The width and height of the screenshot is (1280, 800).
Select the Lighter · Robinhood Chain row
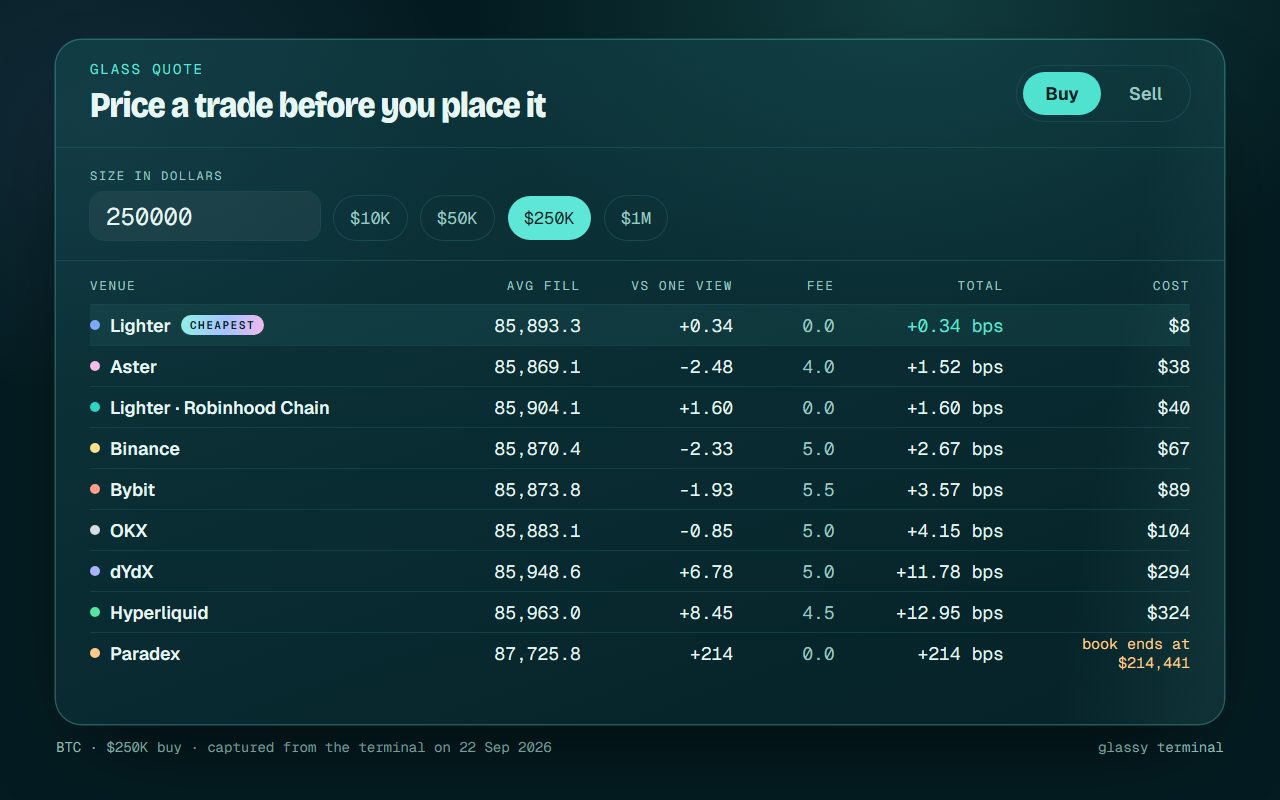point(640,408)
